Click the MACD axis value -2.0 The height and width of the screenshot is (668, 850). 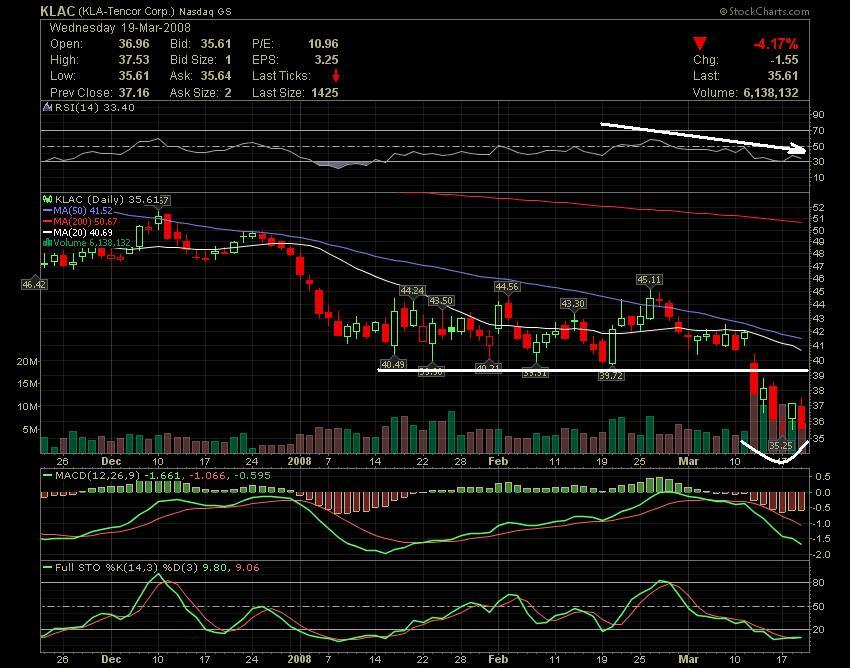pos(822,555)
